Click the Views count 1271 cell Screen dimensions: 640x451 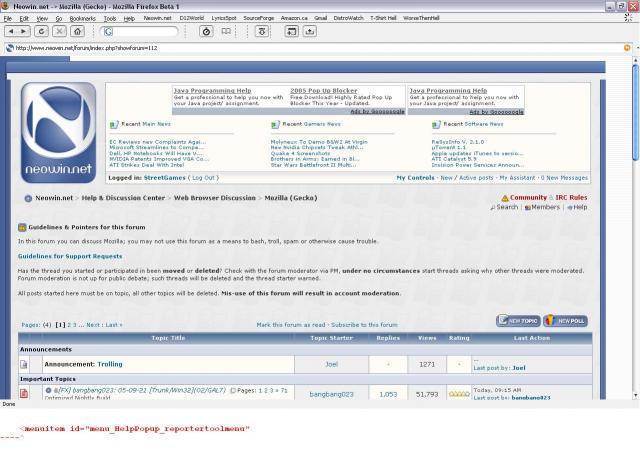tap(427, 364)
